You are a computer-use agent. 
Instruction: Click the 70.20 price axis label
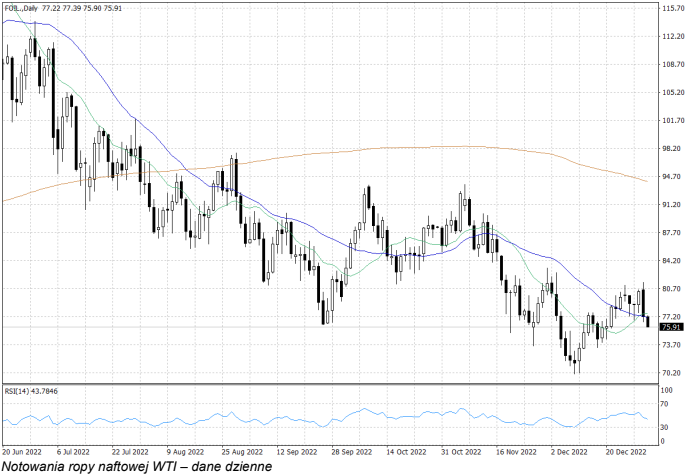[672, 373]
